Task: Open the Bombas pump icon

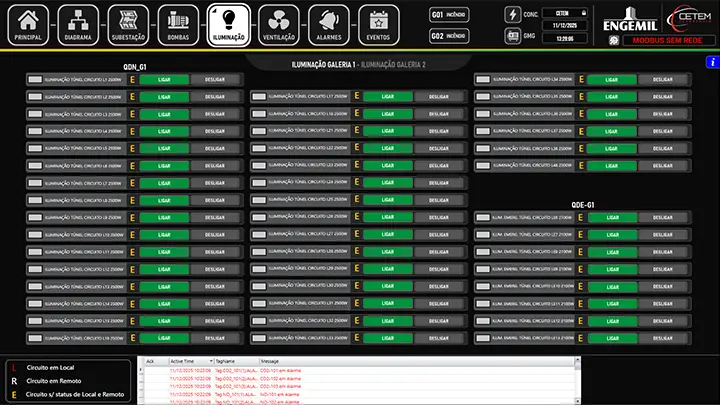Action: (179, 23)
